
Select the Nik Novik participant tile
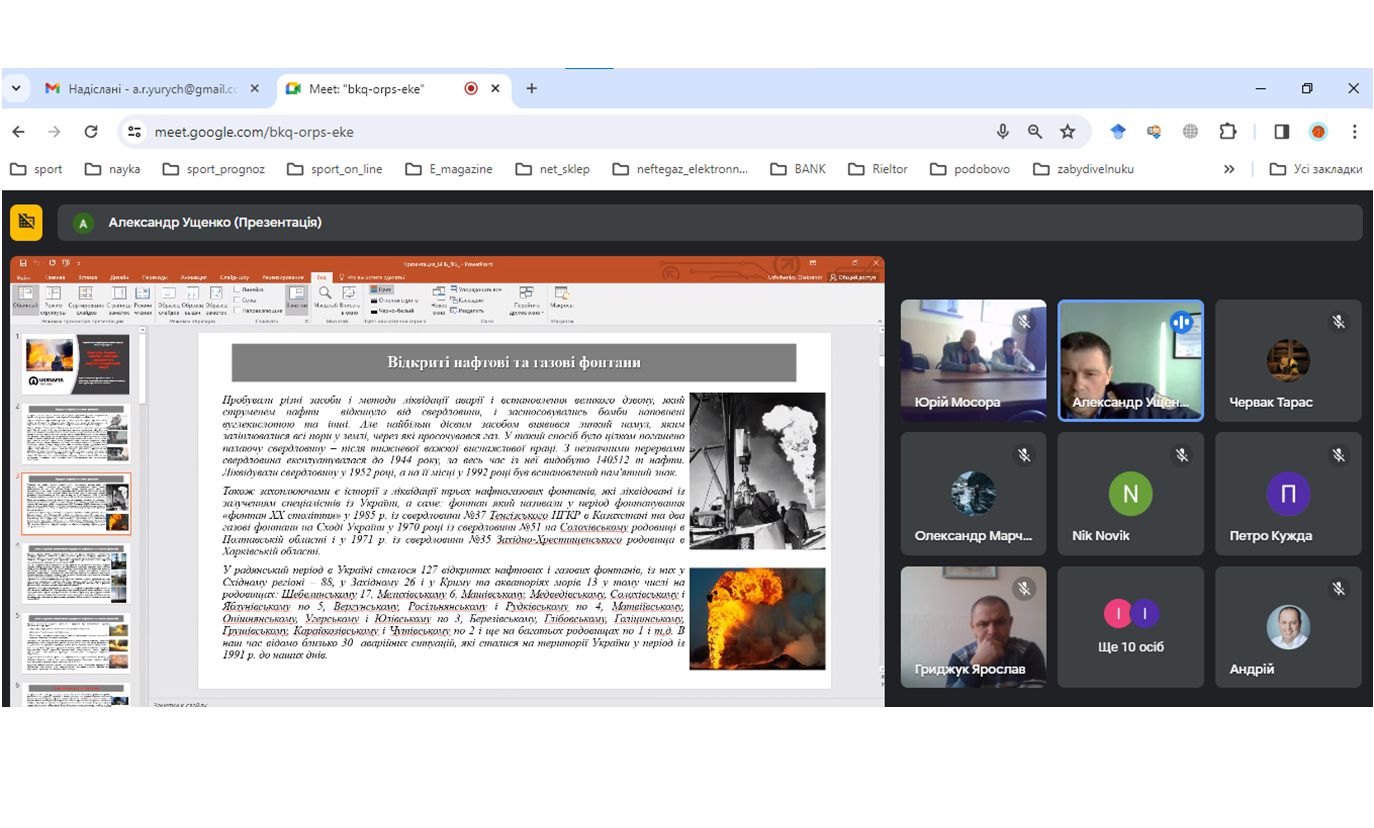[1130, 493]
